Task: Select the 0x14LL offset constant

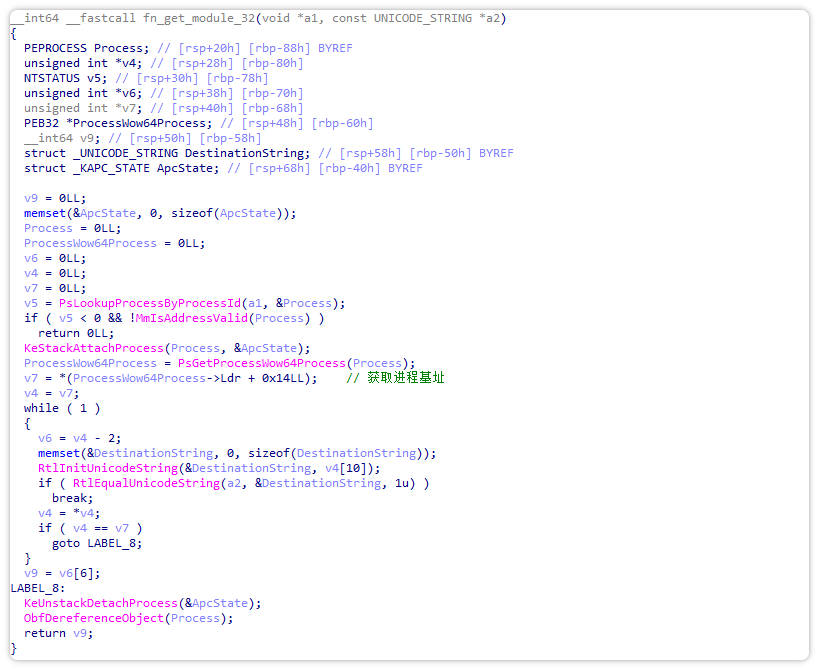Action: tap(293, 378)
